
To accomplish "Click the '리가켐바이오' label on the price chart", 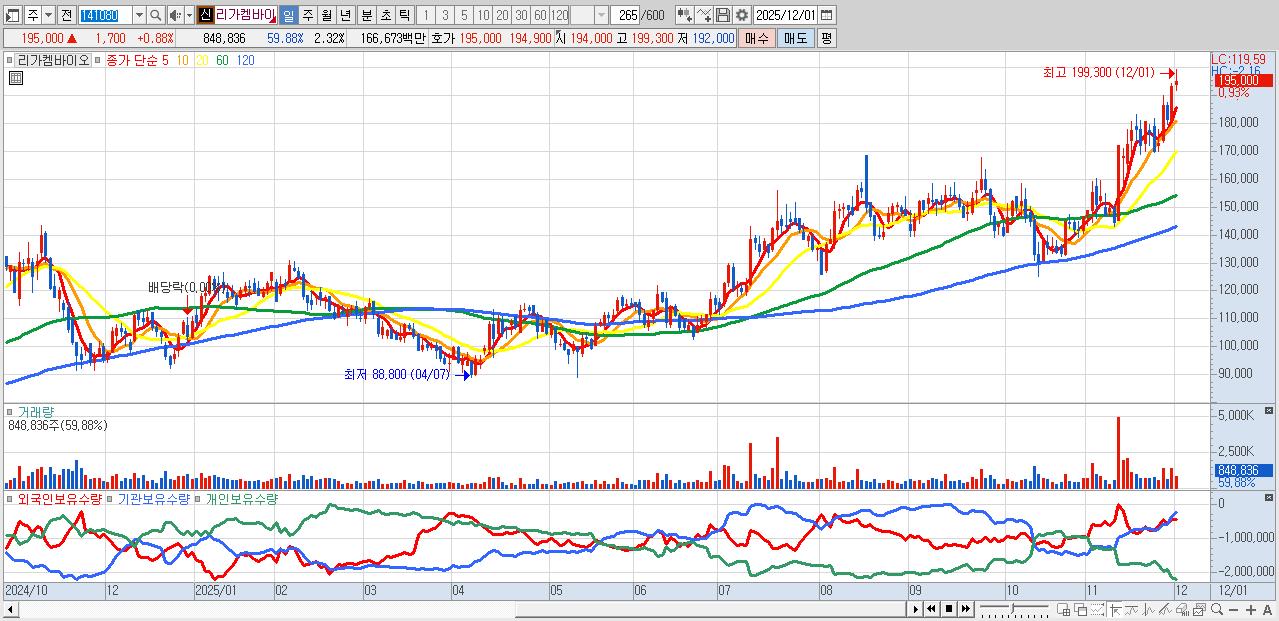I will point(53,60).
